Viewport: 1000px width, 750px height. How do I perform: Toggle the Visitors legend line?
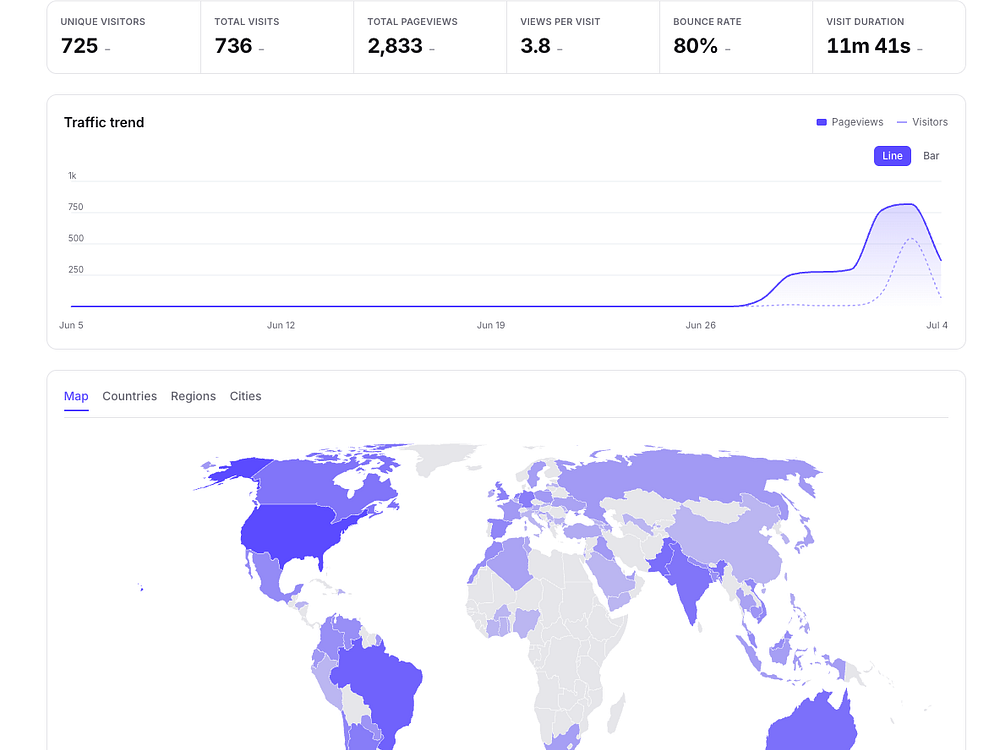pyautogui.click(x=902, y=122)
